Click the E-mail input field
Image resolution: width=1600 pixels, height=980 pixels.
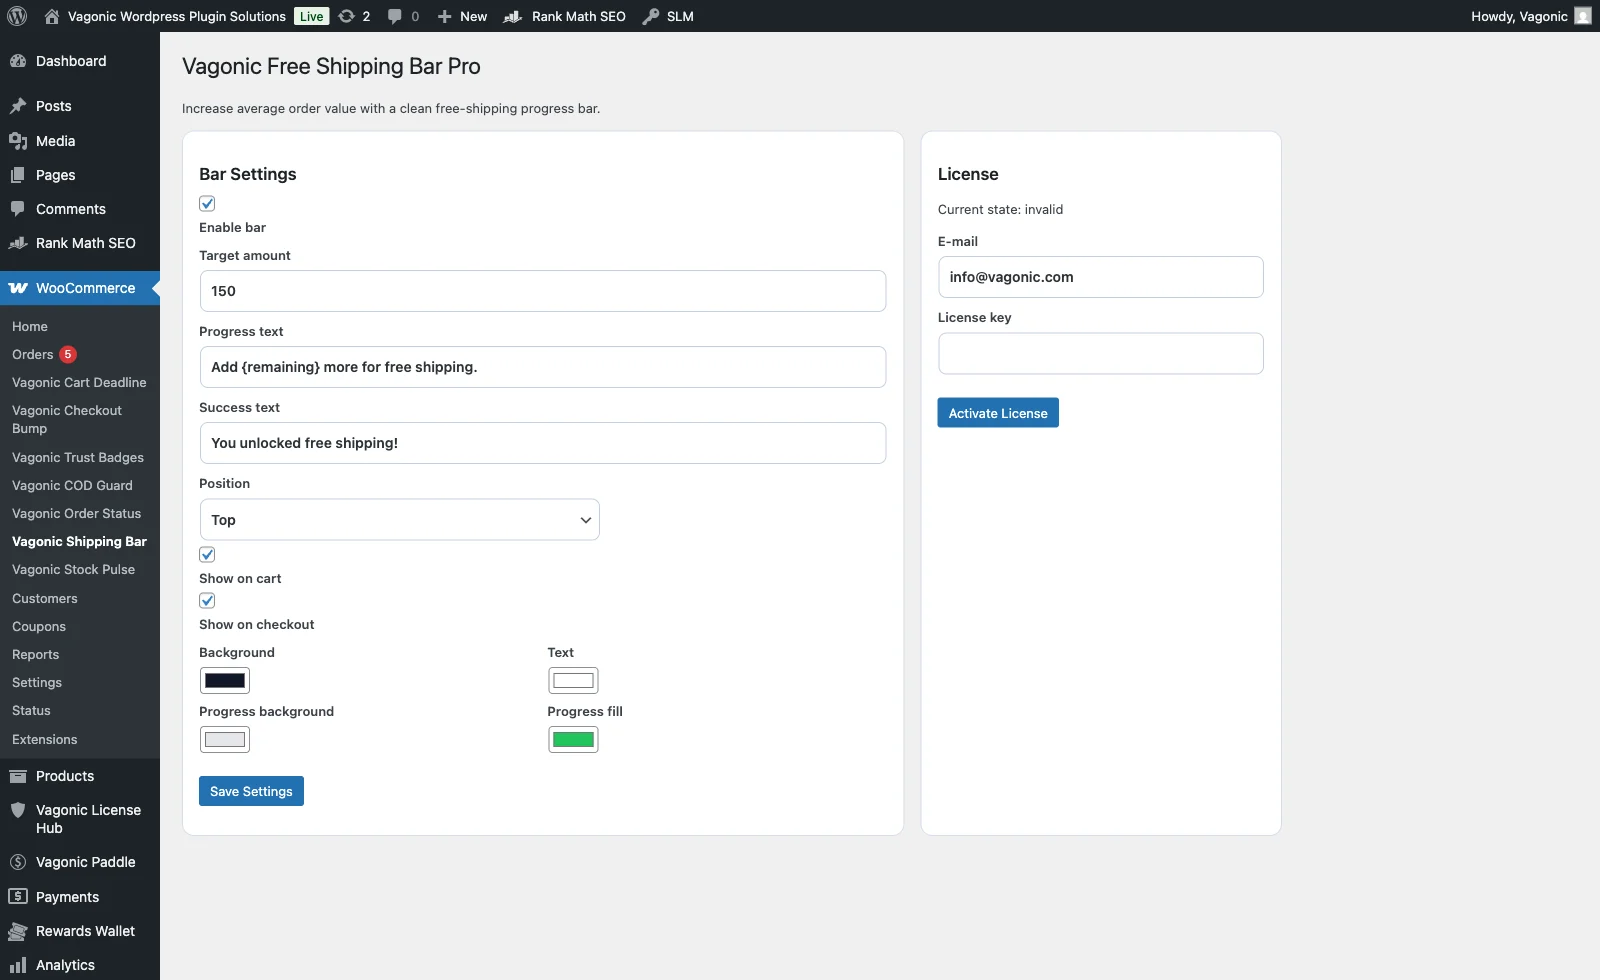coord(1100,277)
